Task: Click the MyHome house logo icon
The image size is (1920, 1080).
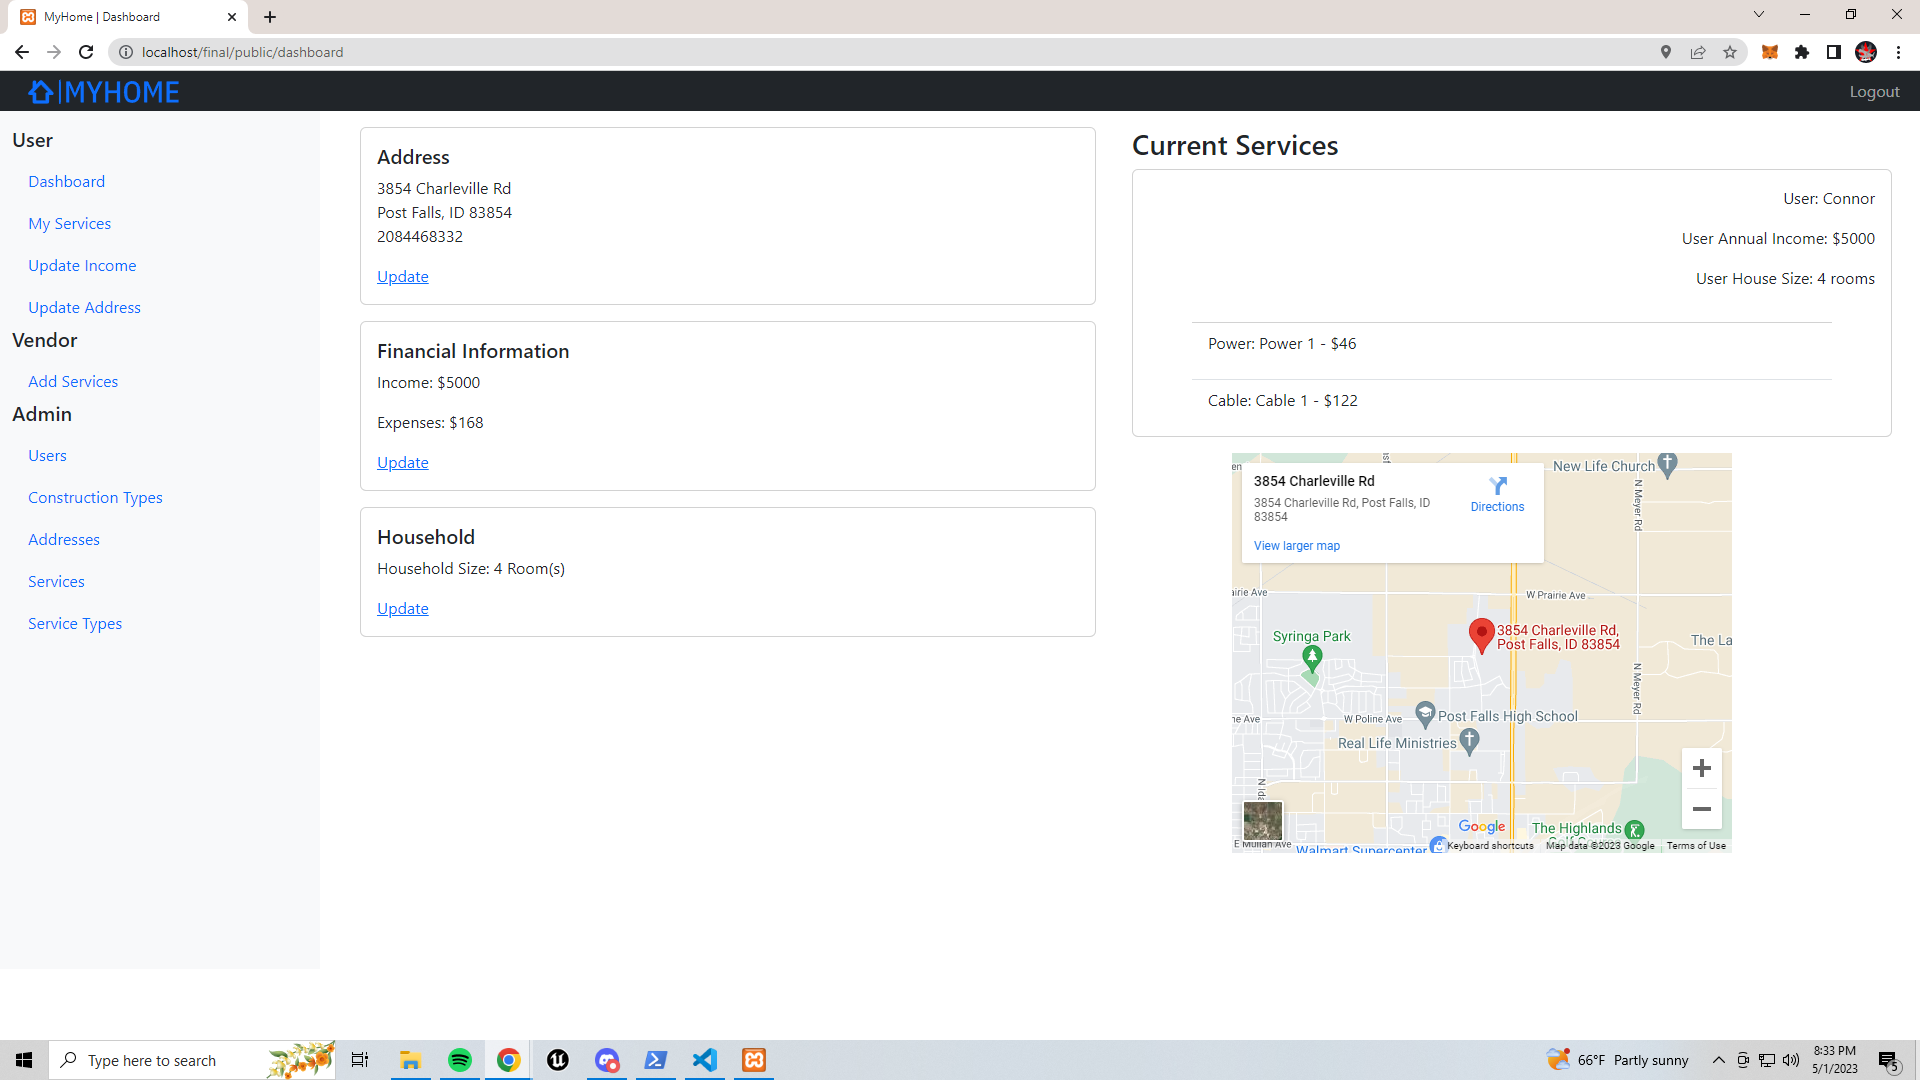Action: [x=41, y=92]
